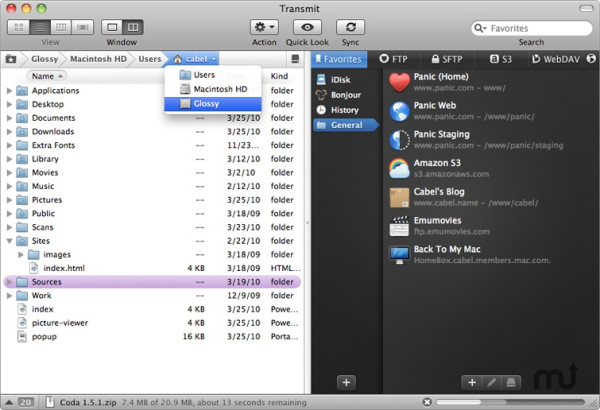Switch to dual-pane window mode
This screenshot has height=410, width=600.
coord(133,27)
